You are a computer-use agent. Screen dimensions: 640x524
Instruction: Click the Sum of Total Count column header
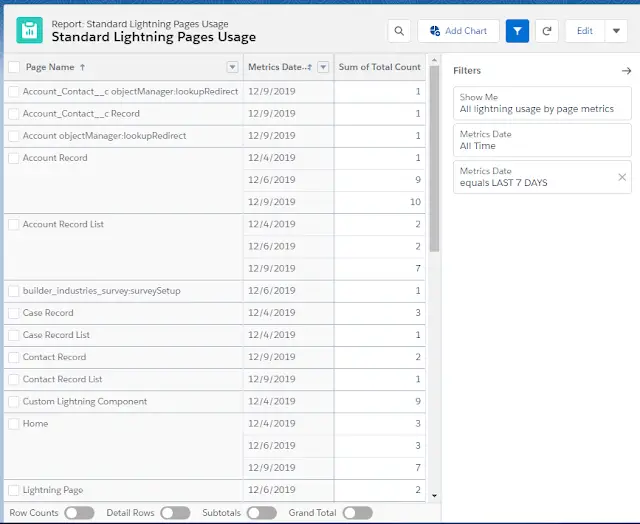379,67
